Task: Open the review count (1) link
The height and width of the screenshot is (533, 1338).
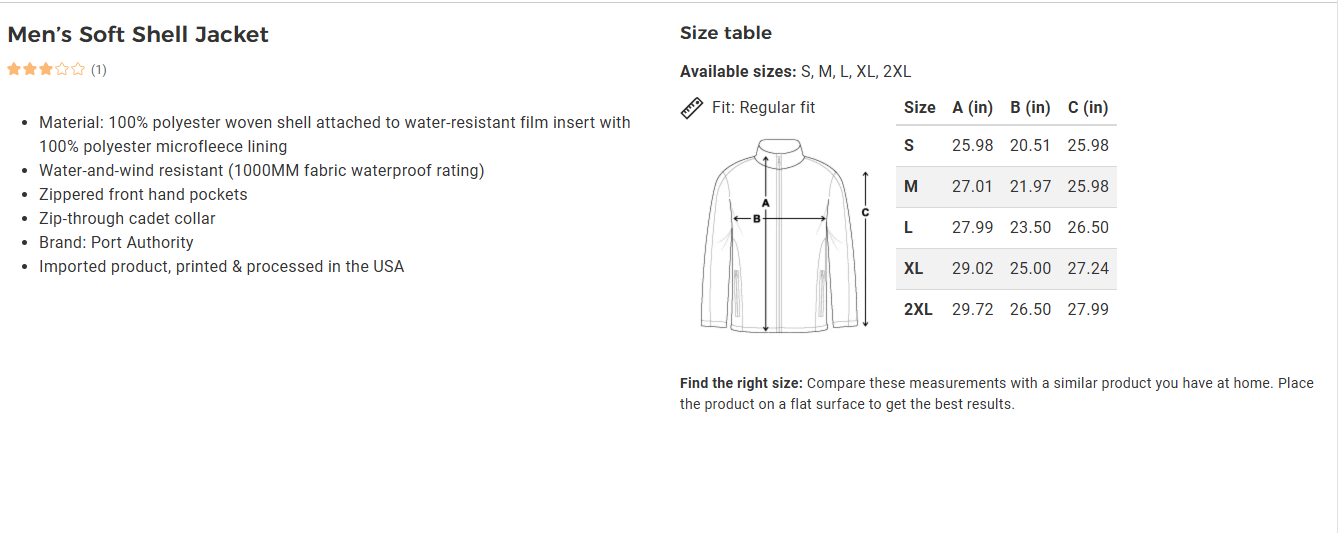Action: click(99, 70)
